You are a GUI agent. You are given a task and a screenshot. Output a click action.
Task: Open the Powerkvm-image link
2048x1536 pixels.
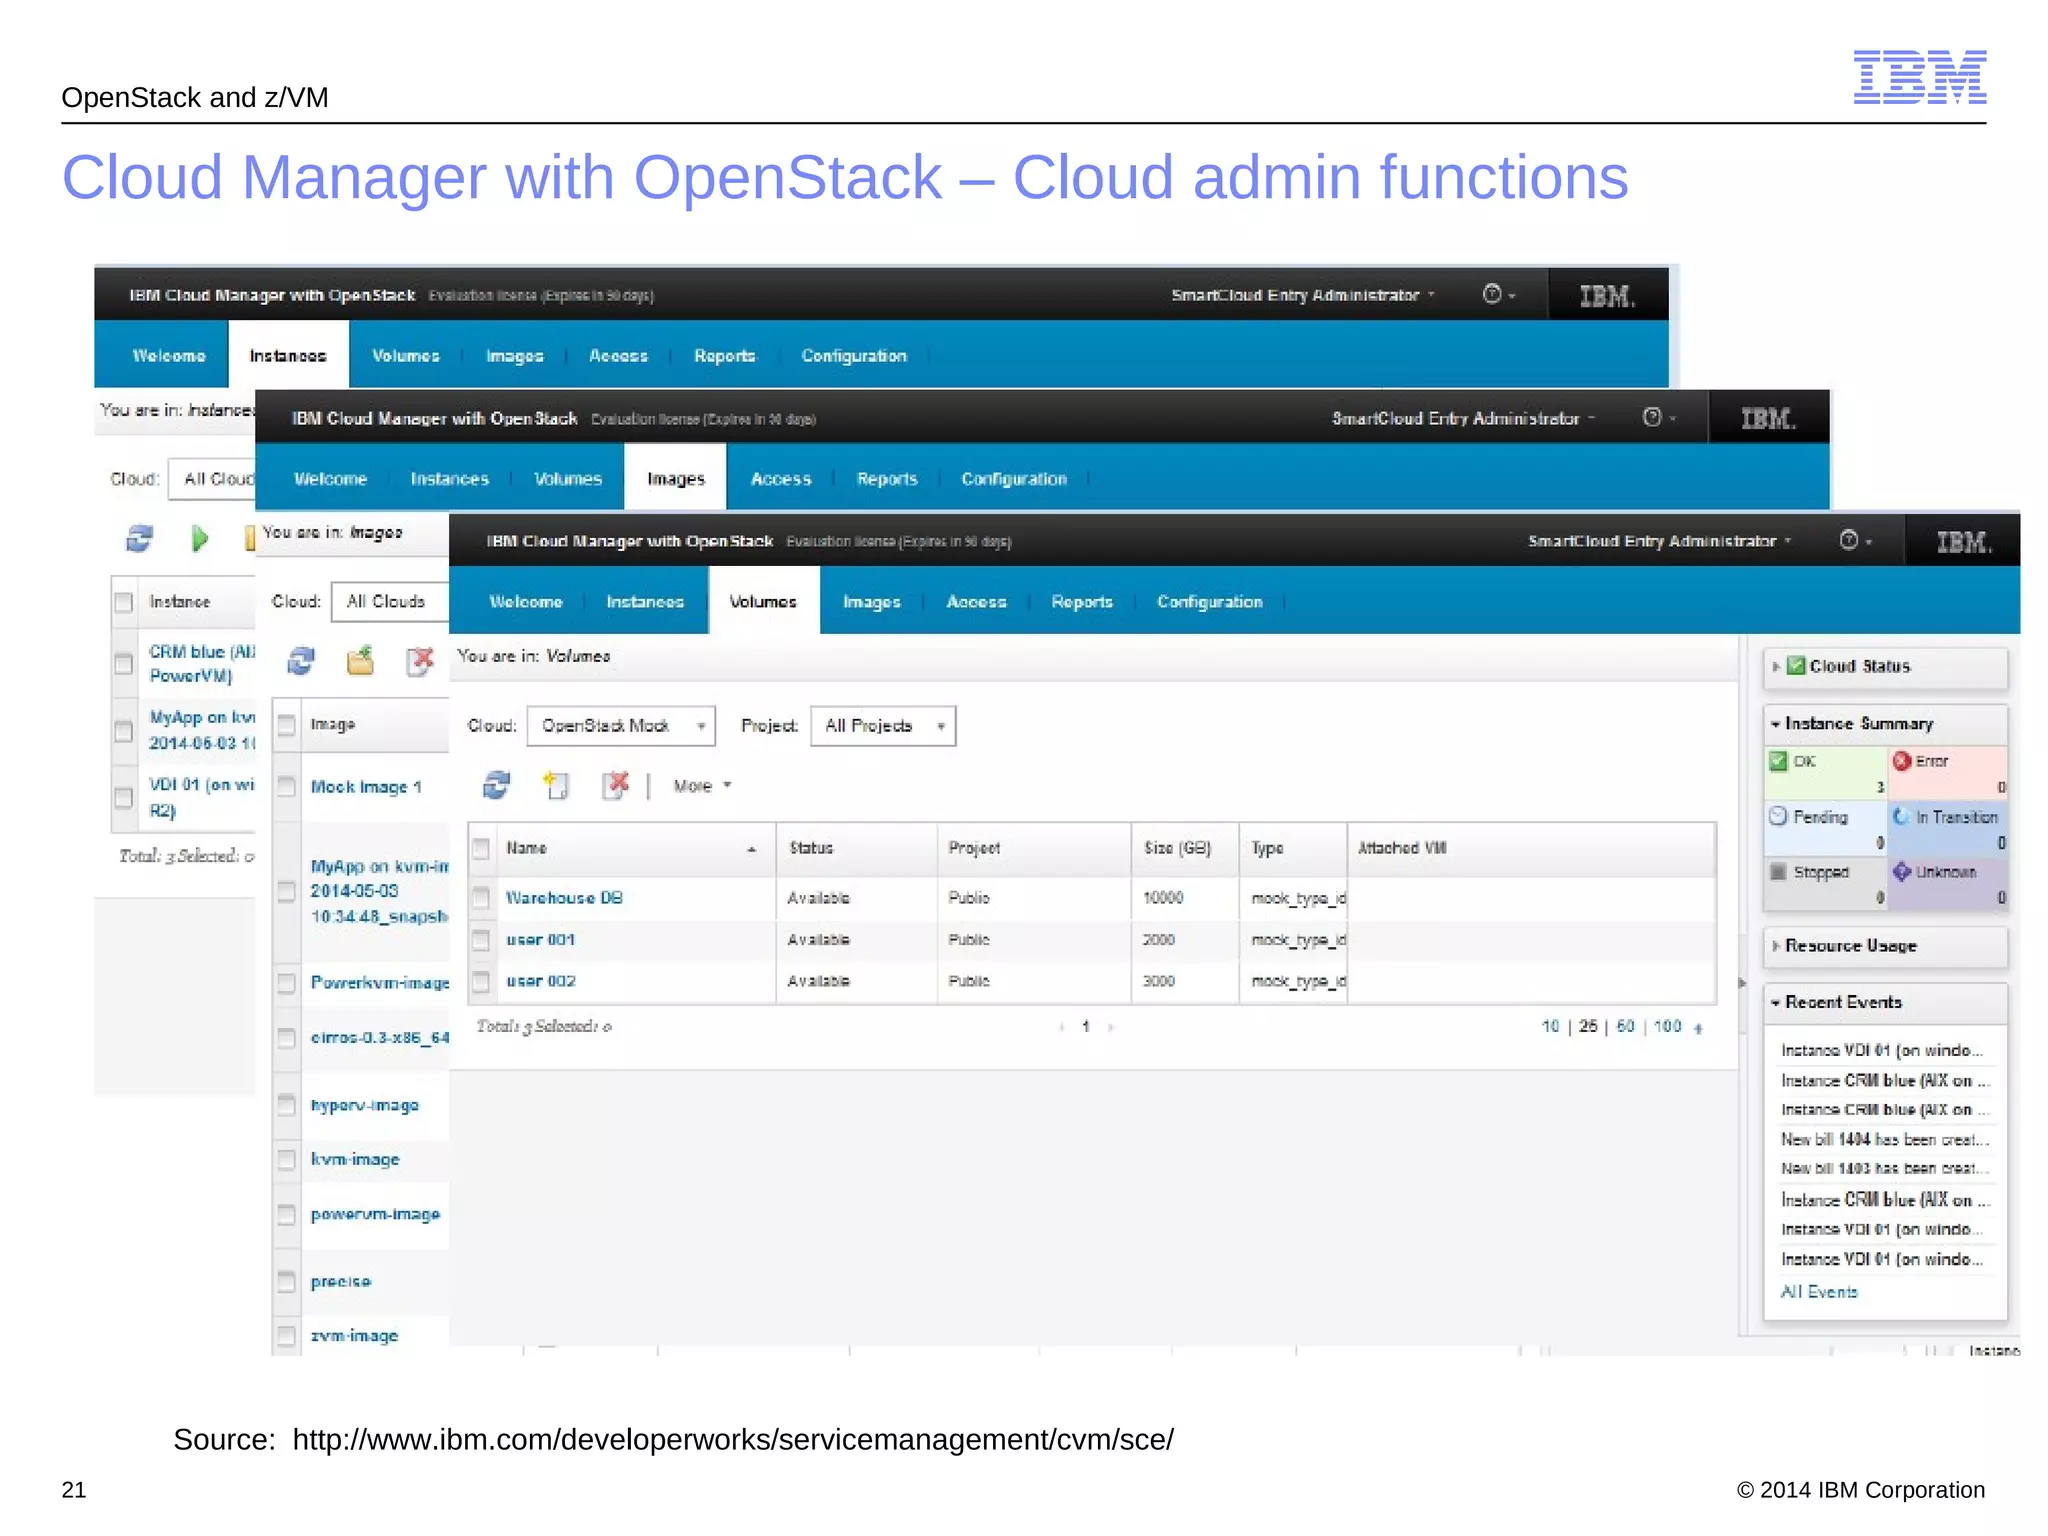coord(380,982)
